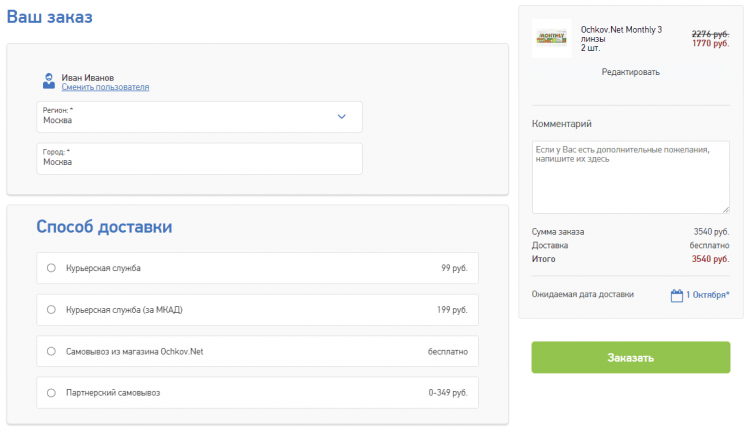Select Партнерский самовывоз radio button
The height and width of the screenshot is (432, 752).
coord(51,393)
